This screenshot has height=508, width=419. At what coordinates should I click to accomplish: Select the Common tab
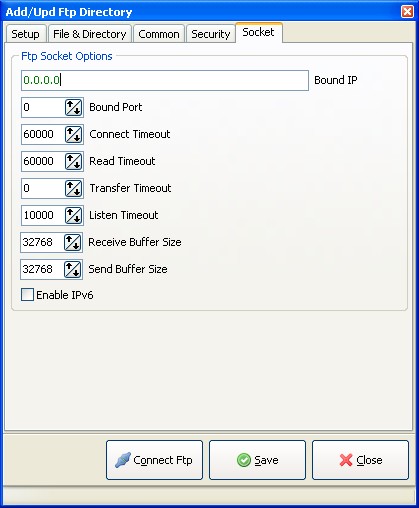[x=159, y=34]
